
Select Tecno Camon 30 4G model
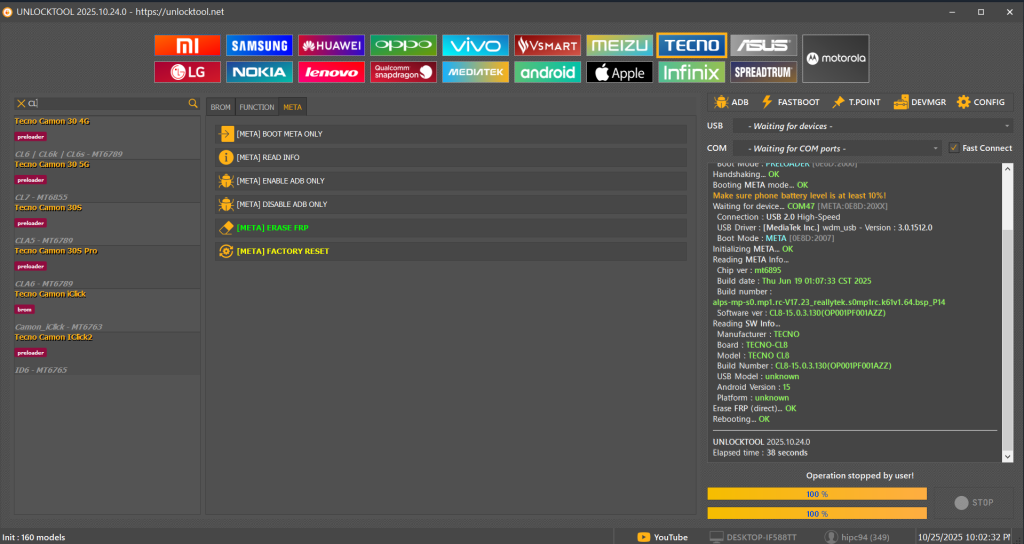click(107, 138)
